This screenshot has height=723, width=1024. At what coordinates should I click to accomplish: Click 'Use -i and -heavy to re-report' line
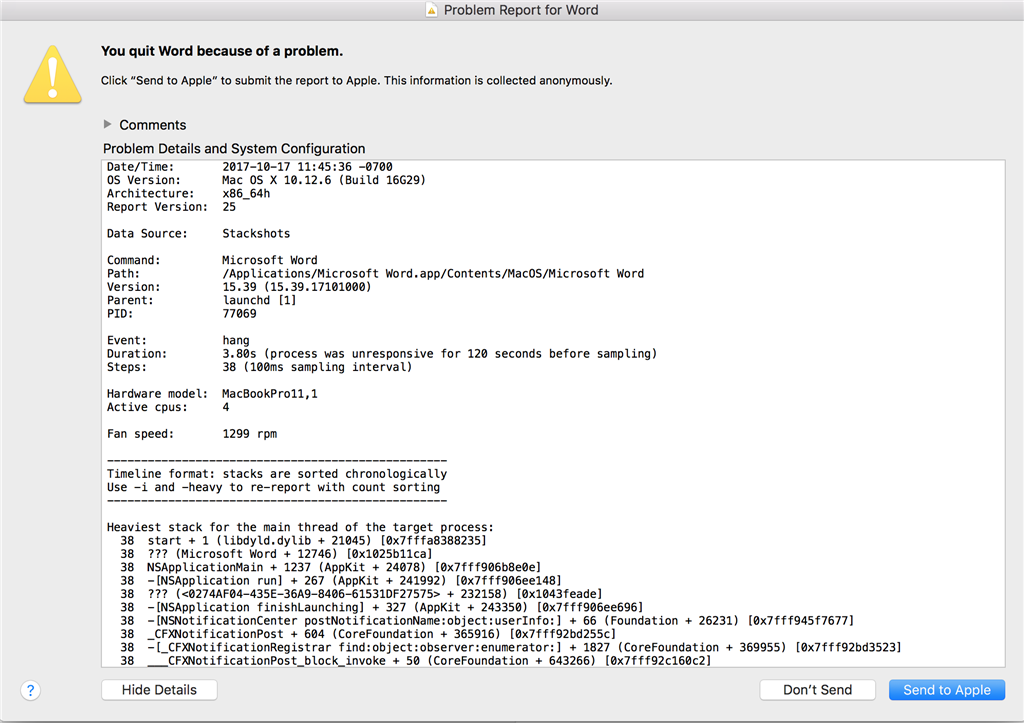pos(273,487)
